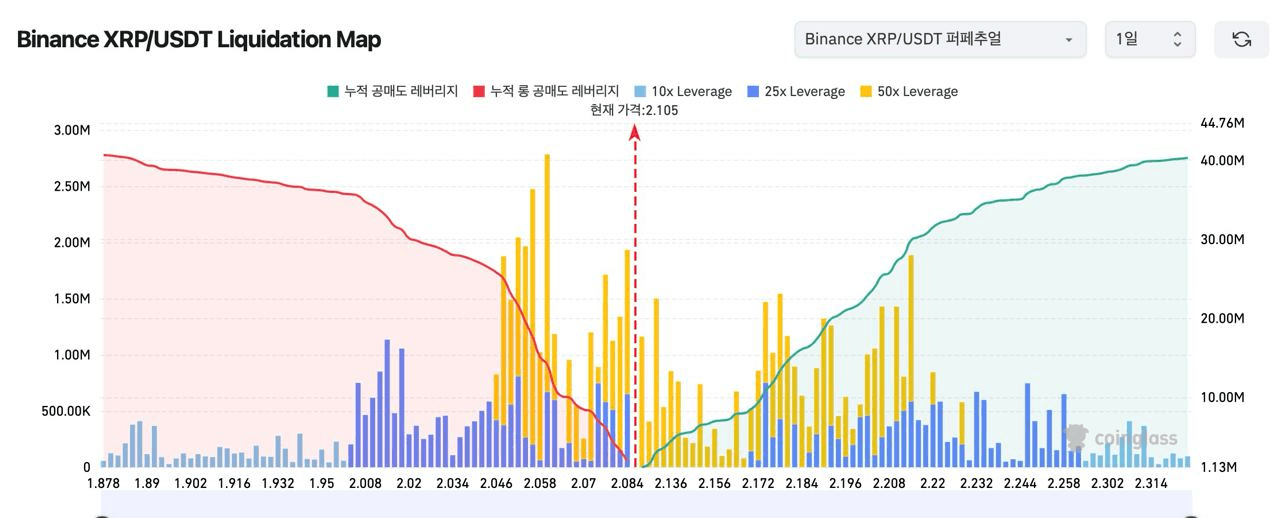Click the 2.02 x-axis price label
This screenshot has width=1280, height=518.
coord(409,484)
